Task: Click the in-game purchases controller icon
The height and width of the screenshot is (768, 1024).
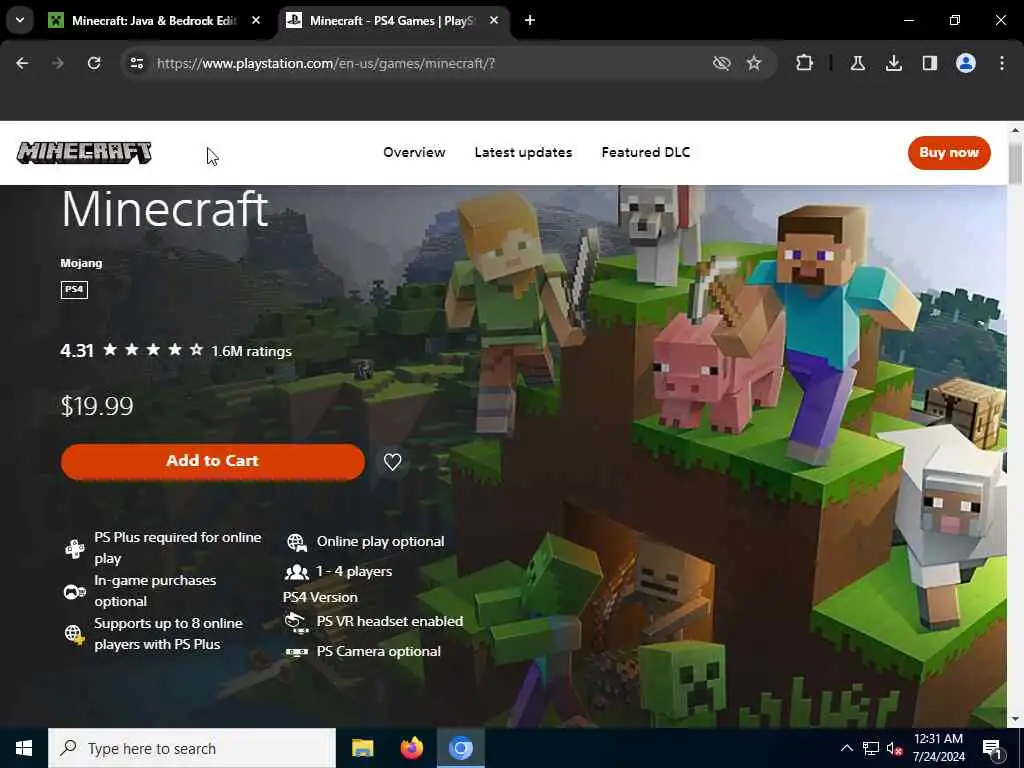Action: click(x=74, y=592)
